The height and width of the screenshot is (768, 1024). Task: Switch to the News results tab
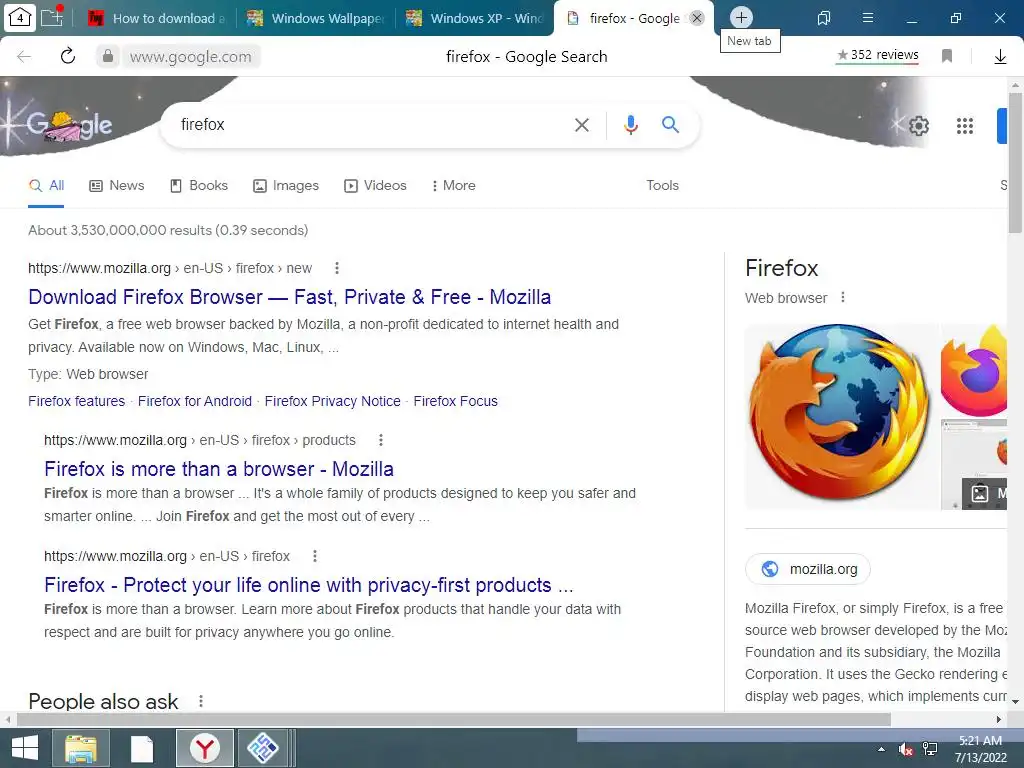117,185
